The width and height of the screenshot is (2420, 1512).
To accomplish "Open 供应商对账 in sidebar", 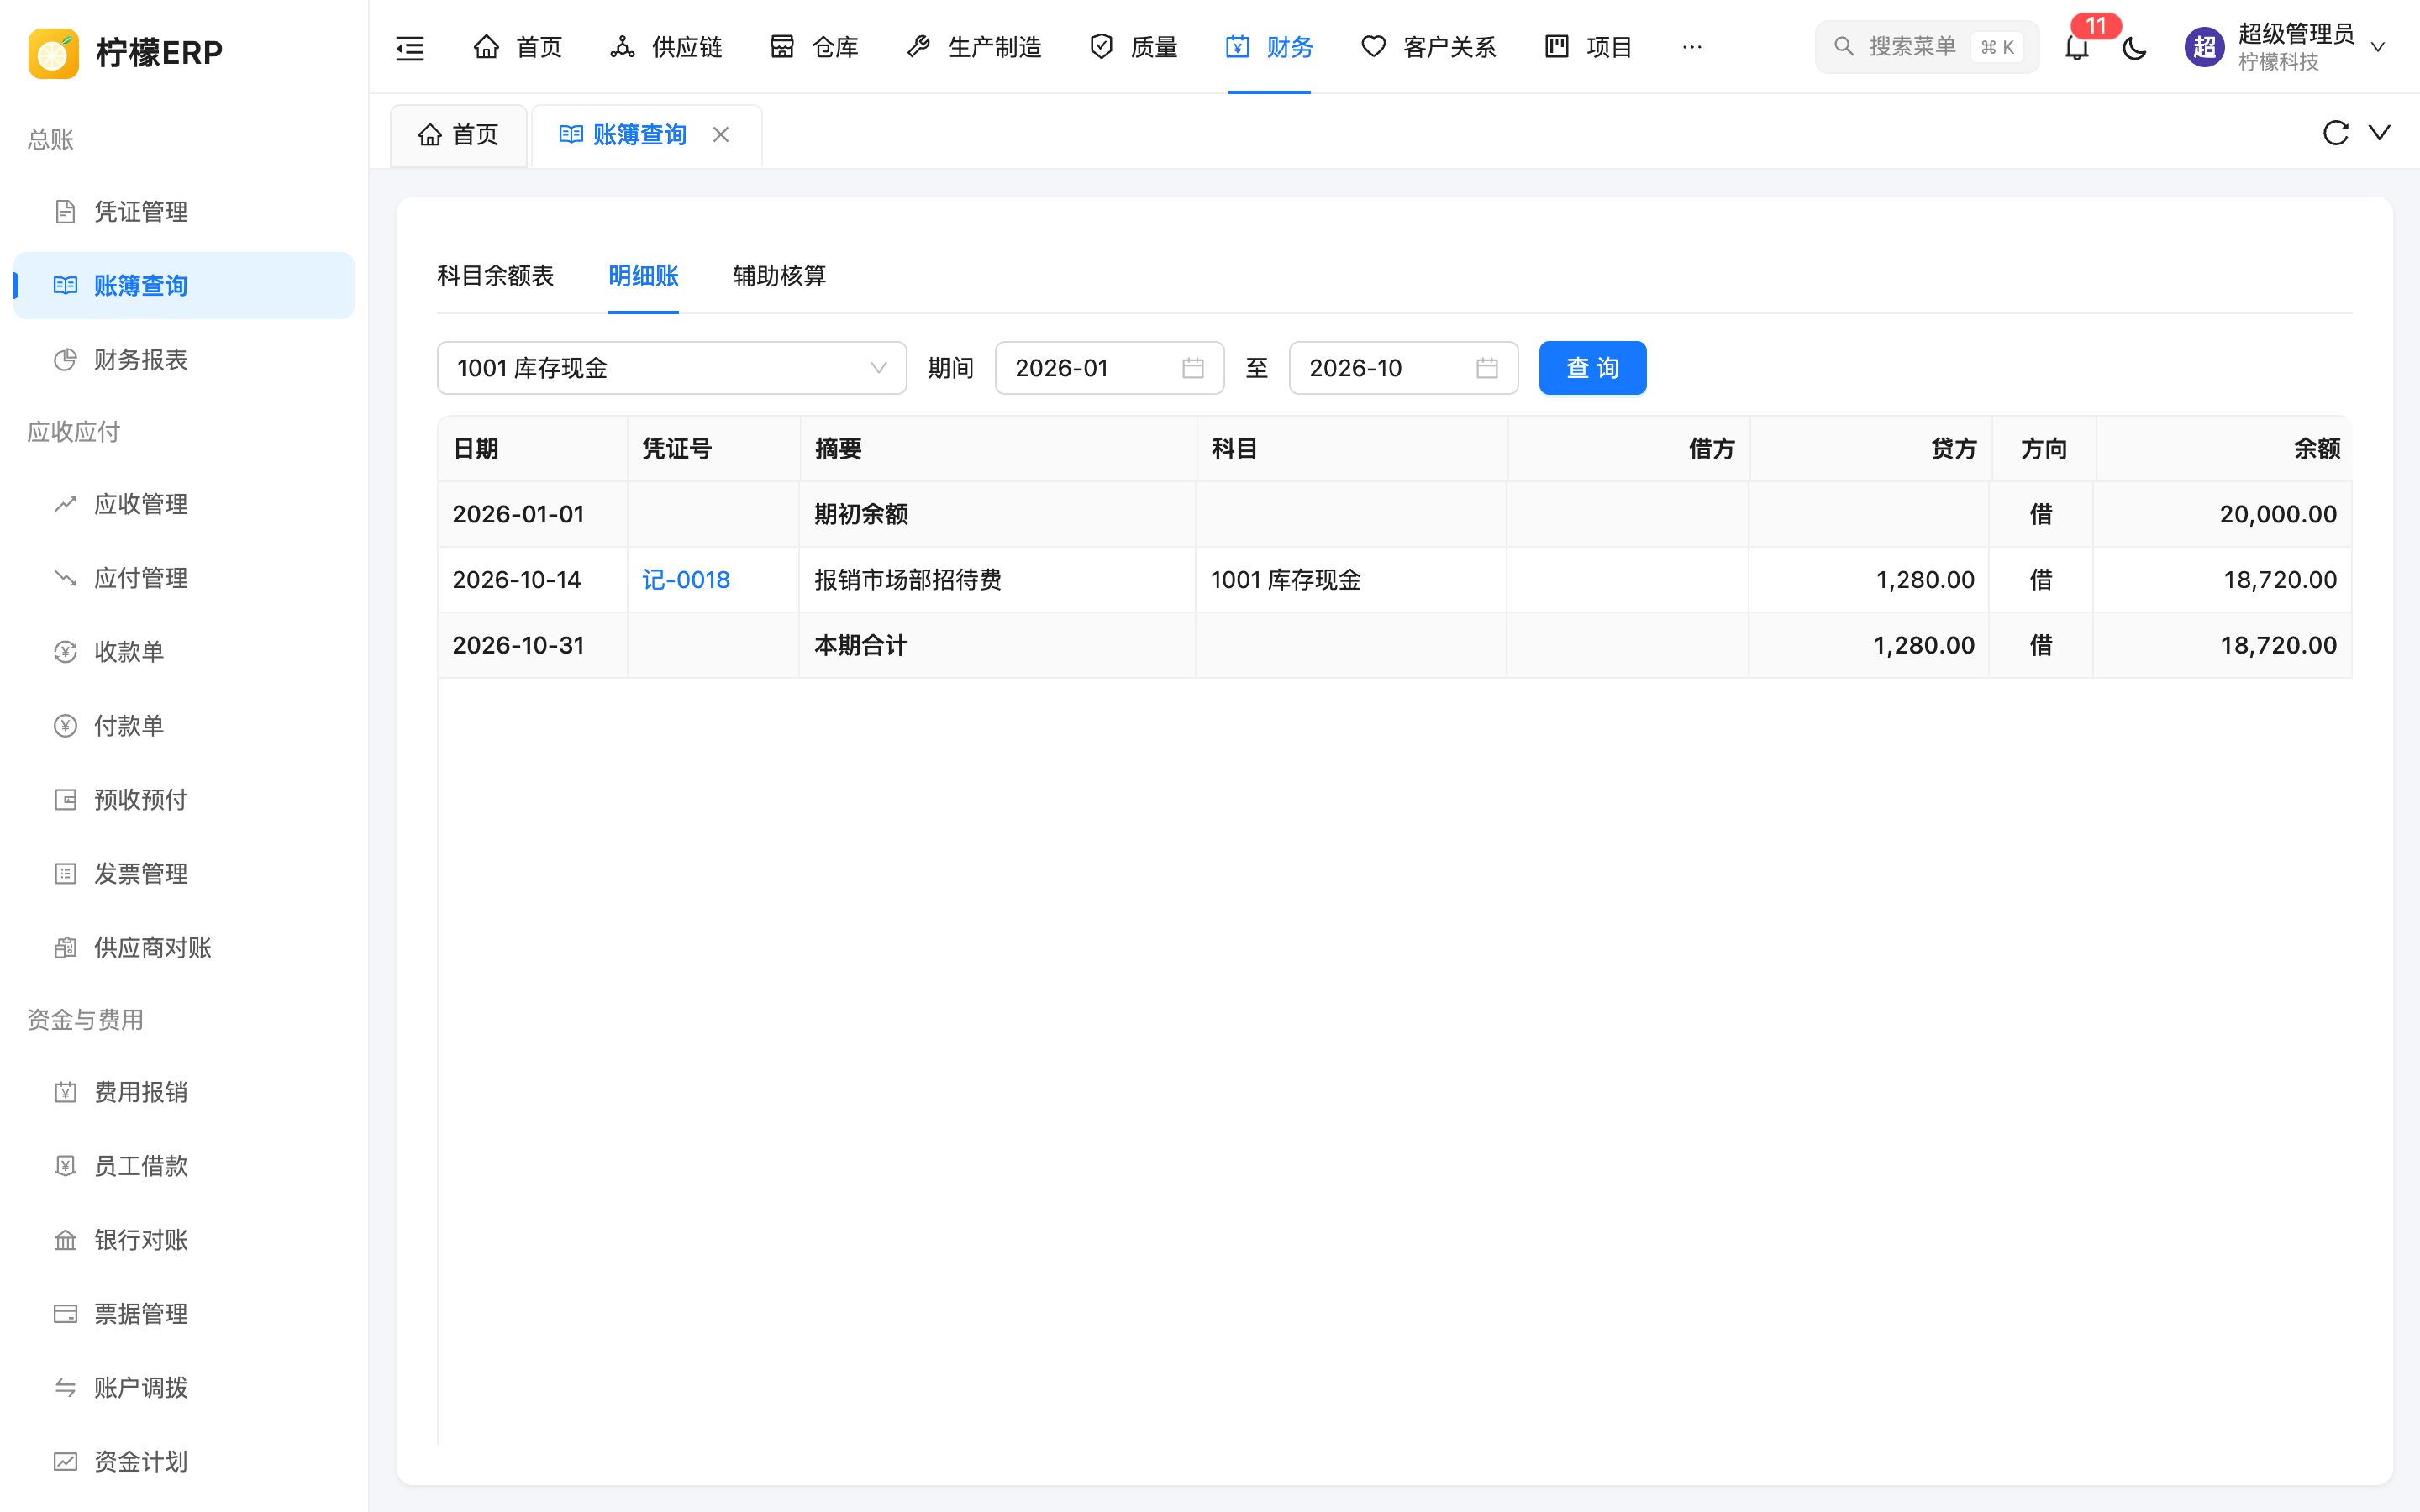I will [184, 948].
